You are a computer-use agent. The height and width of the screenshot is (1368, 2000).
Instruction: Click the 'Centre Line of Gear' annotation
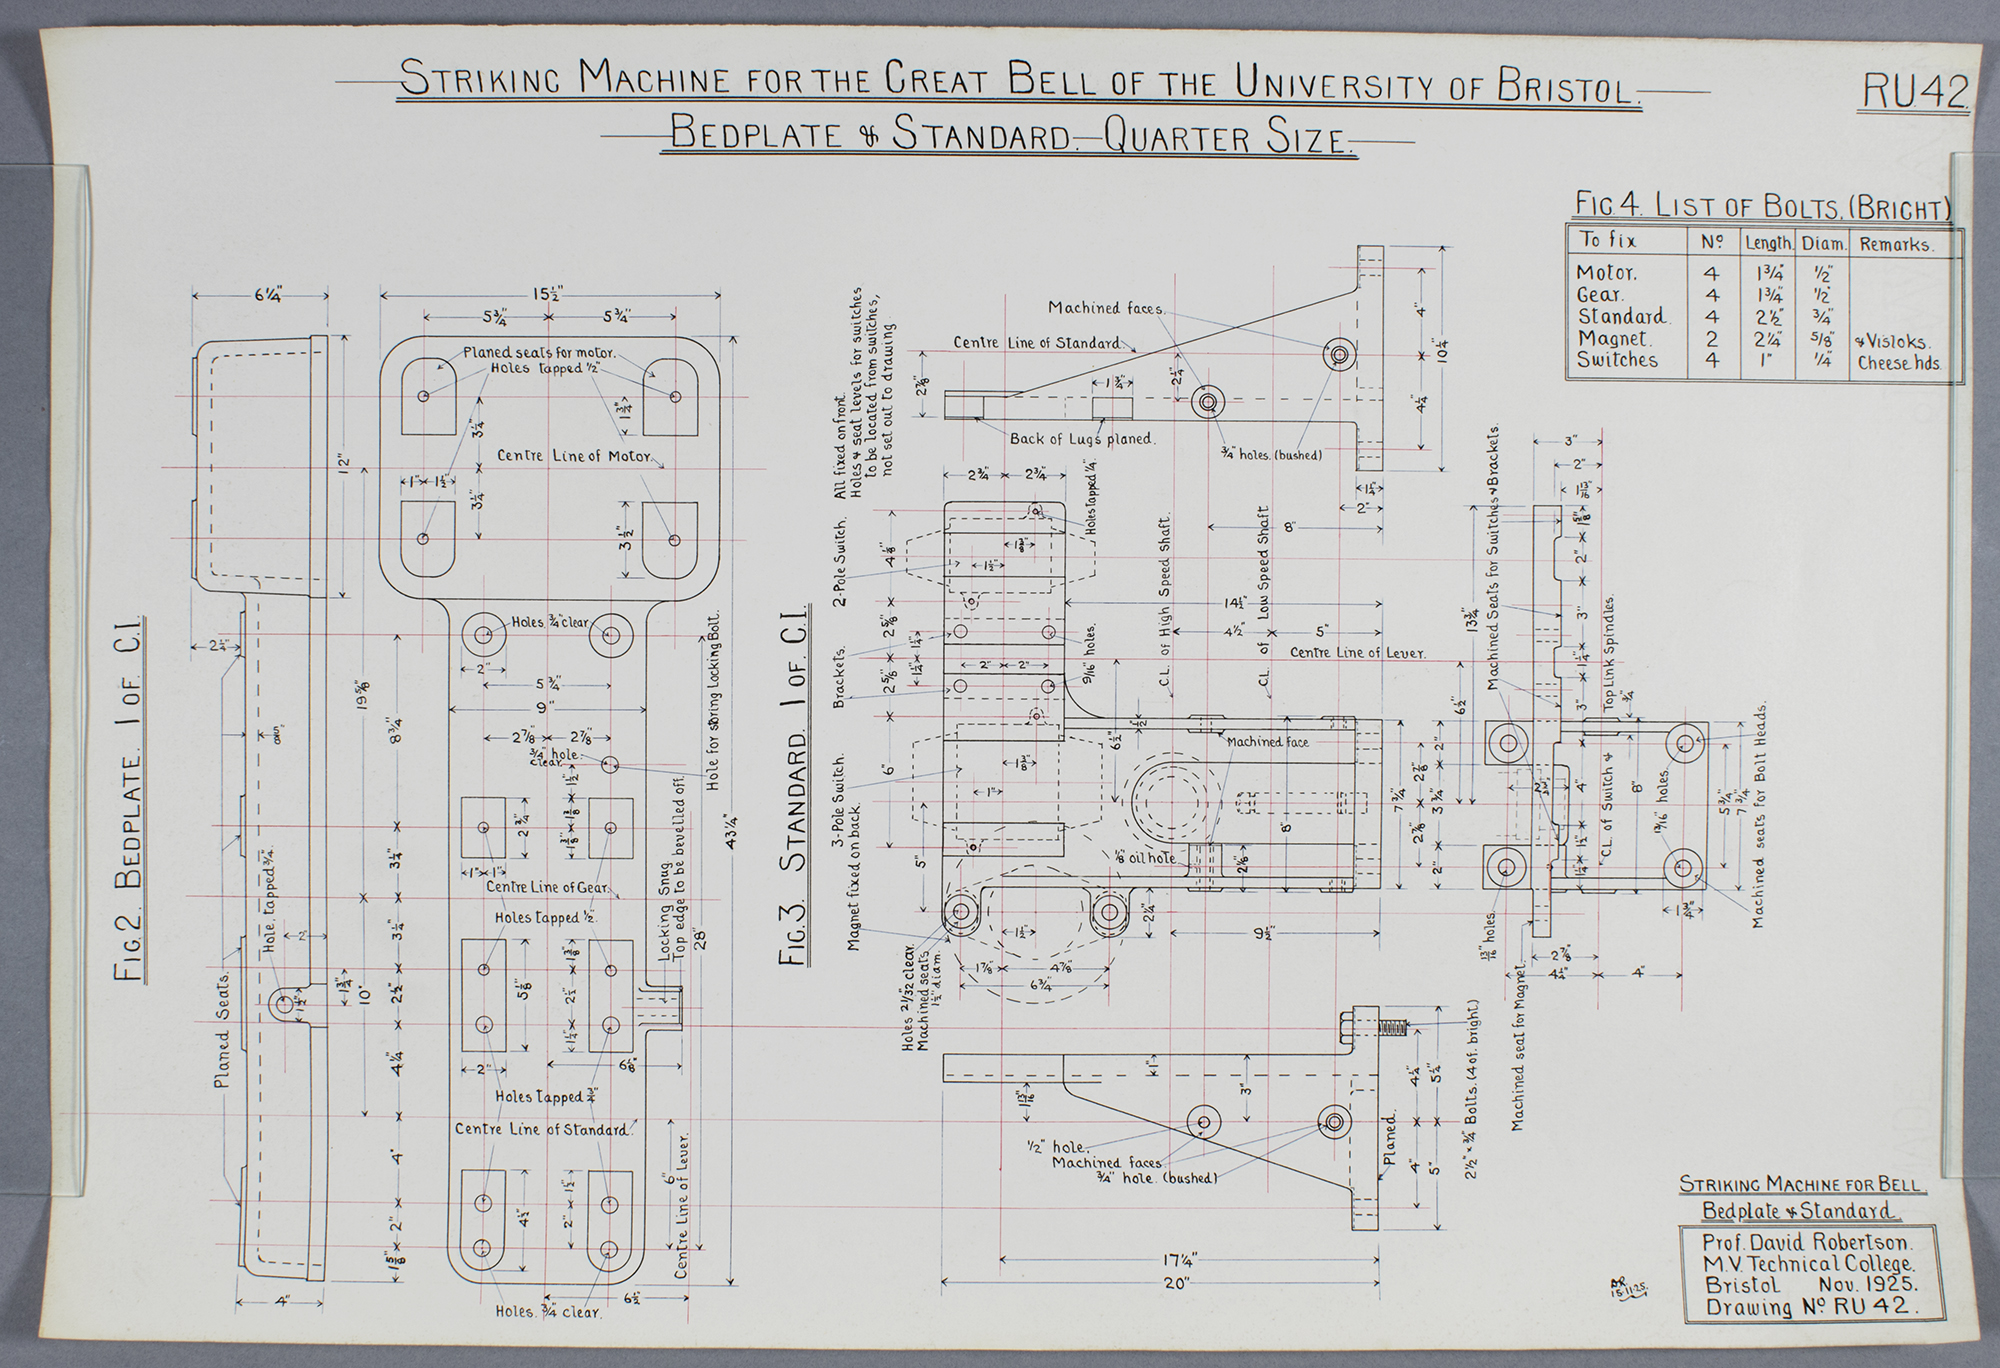[549, 887]
